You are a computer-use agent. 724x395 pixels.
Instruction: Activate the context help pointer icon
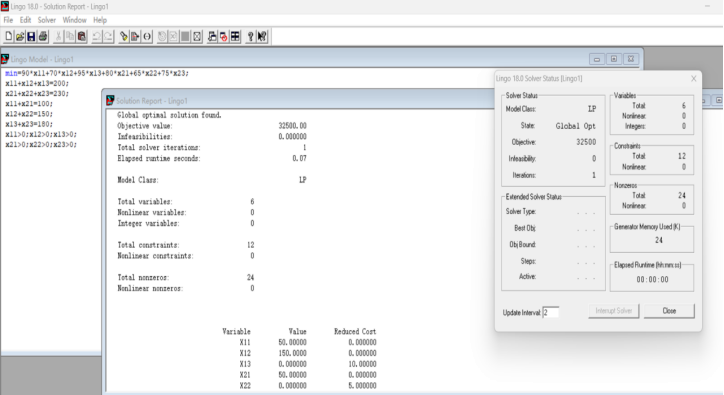tap(262, 36)
